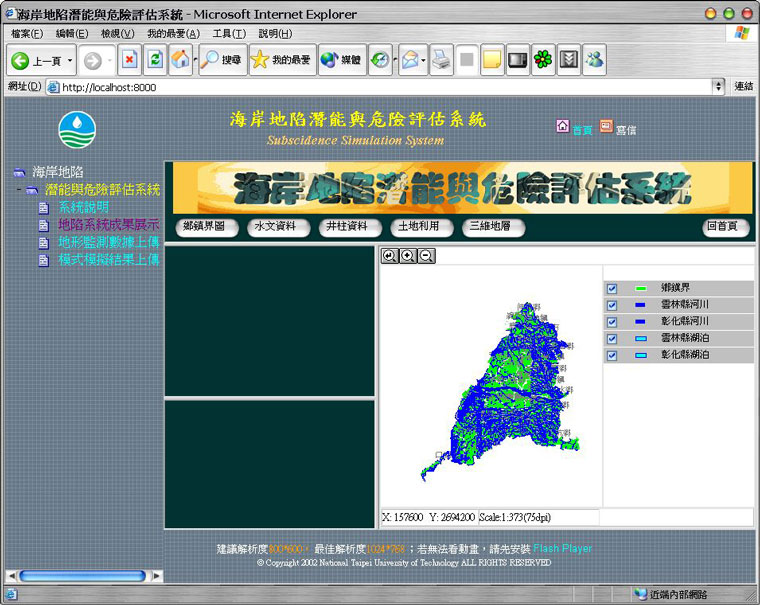Open the 檢視(V) menu

pos(117,34)
